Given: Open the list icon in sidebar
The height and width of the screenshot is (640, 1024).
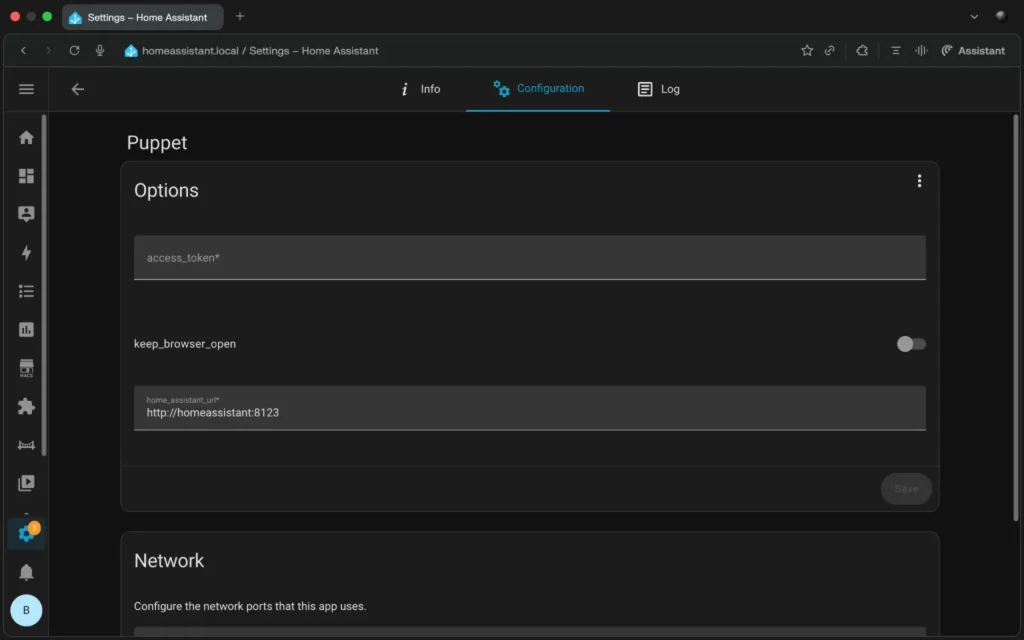Looking at the screenshot, I should 26,291.
